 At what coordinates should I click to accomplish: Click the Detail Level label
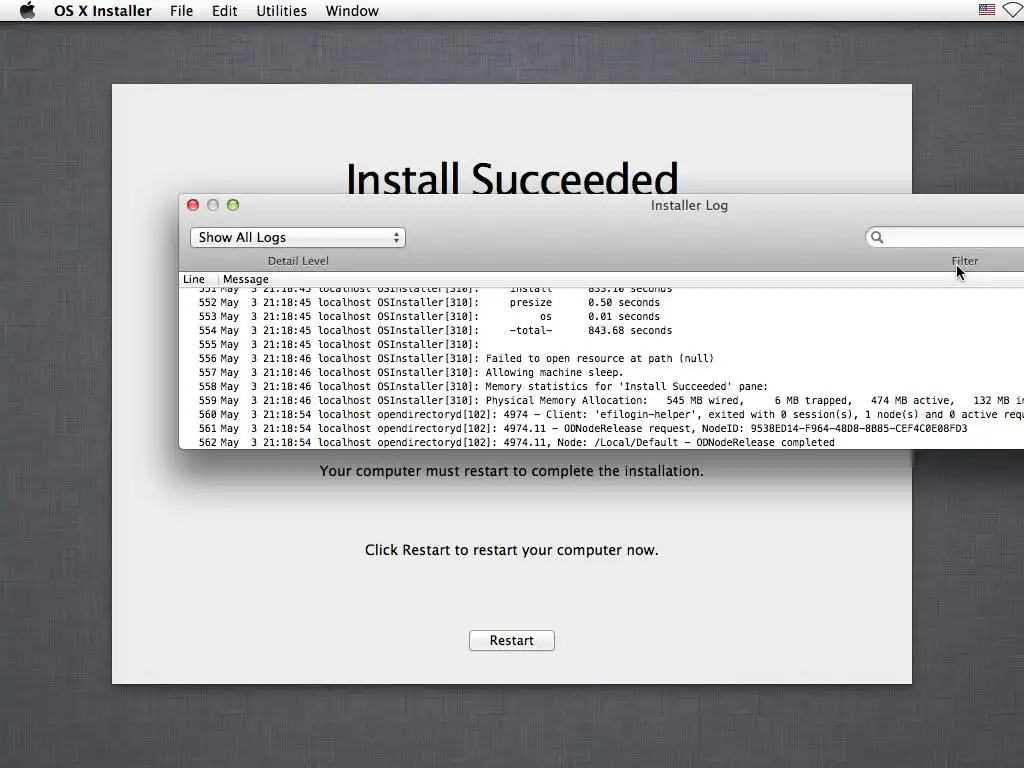(x=298, y=261)
